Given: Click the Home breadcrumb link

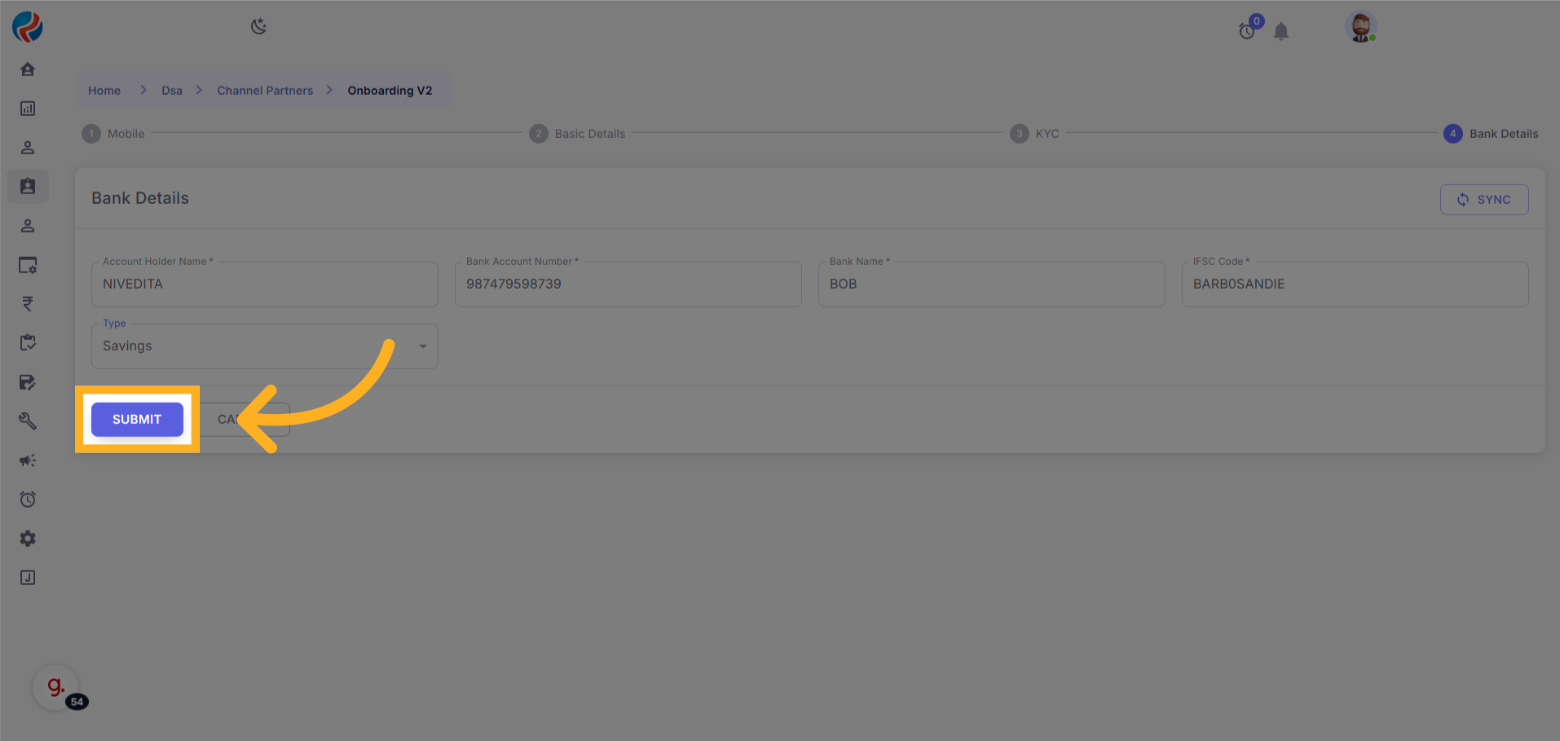Looking at the screenshot, I should pyautogui.click(x=104, y=91).
